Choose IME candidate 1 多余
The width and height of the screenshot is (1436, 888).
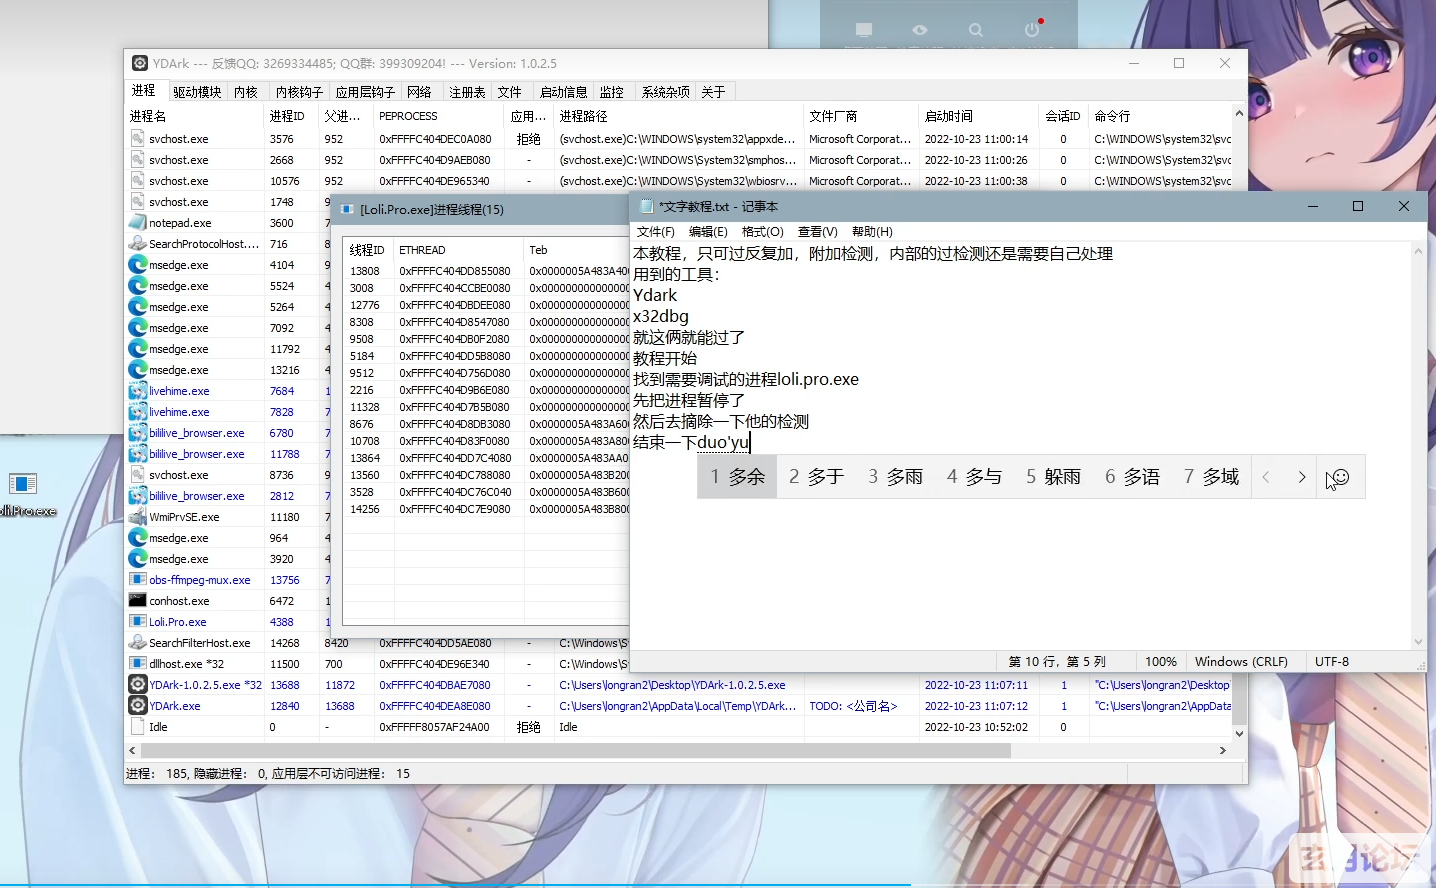pos(737,477)
